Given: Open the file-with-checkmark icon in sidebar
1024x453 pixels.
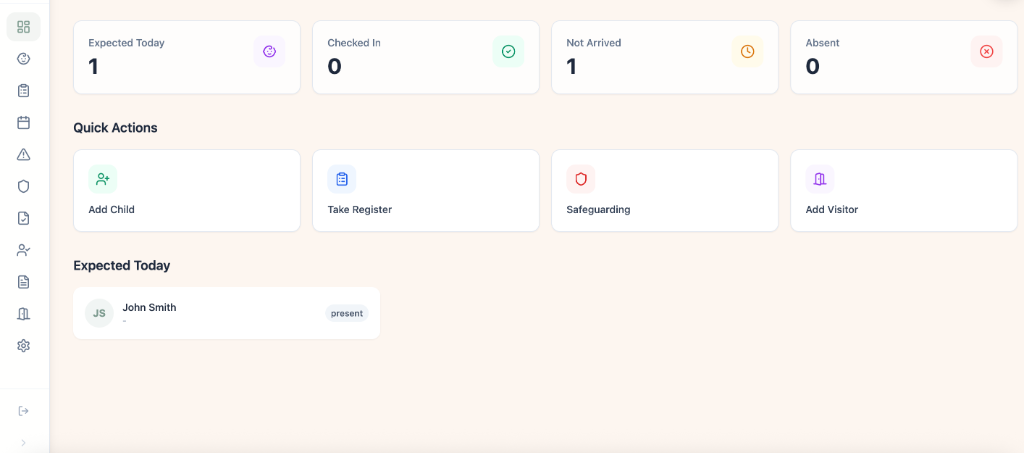Looking at the screenshot, I should tap(24, 219).
